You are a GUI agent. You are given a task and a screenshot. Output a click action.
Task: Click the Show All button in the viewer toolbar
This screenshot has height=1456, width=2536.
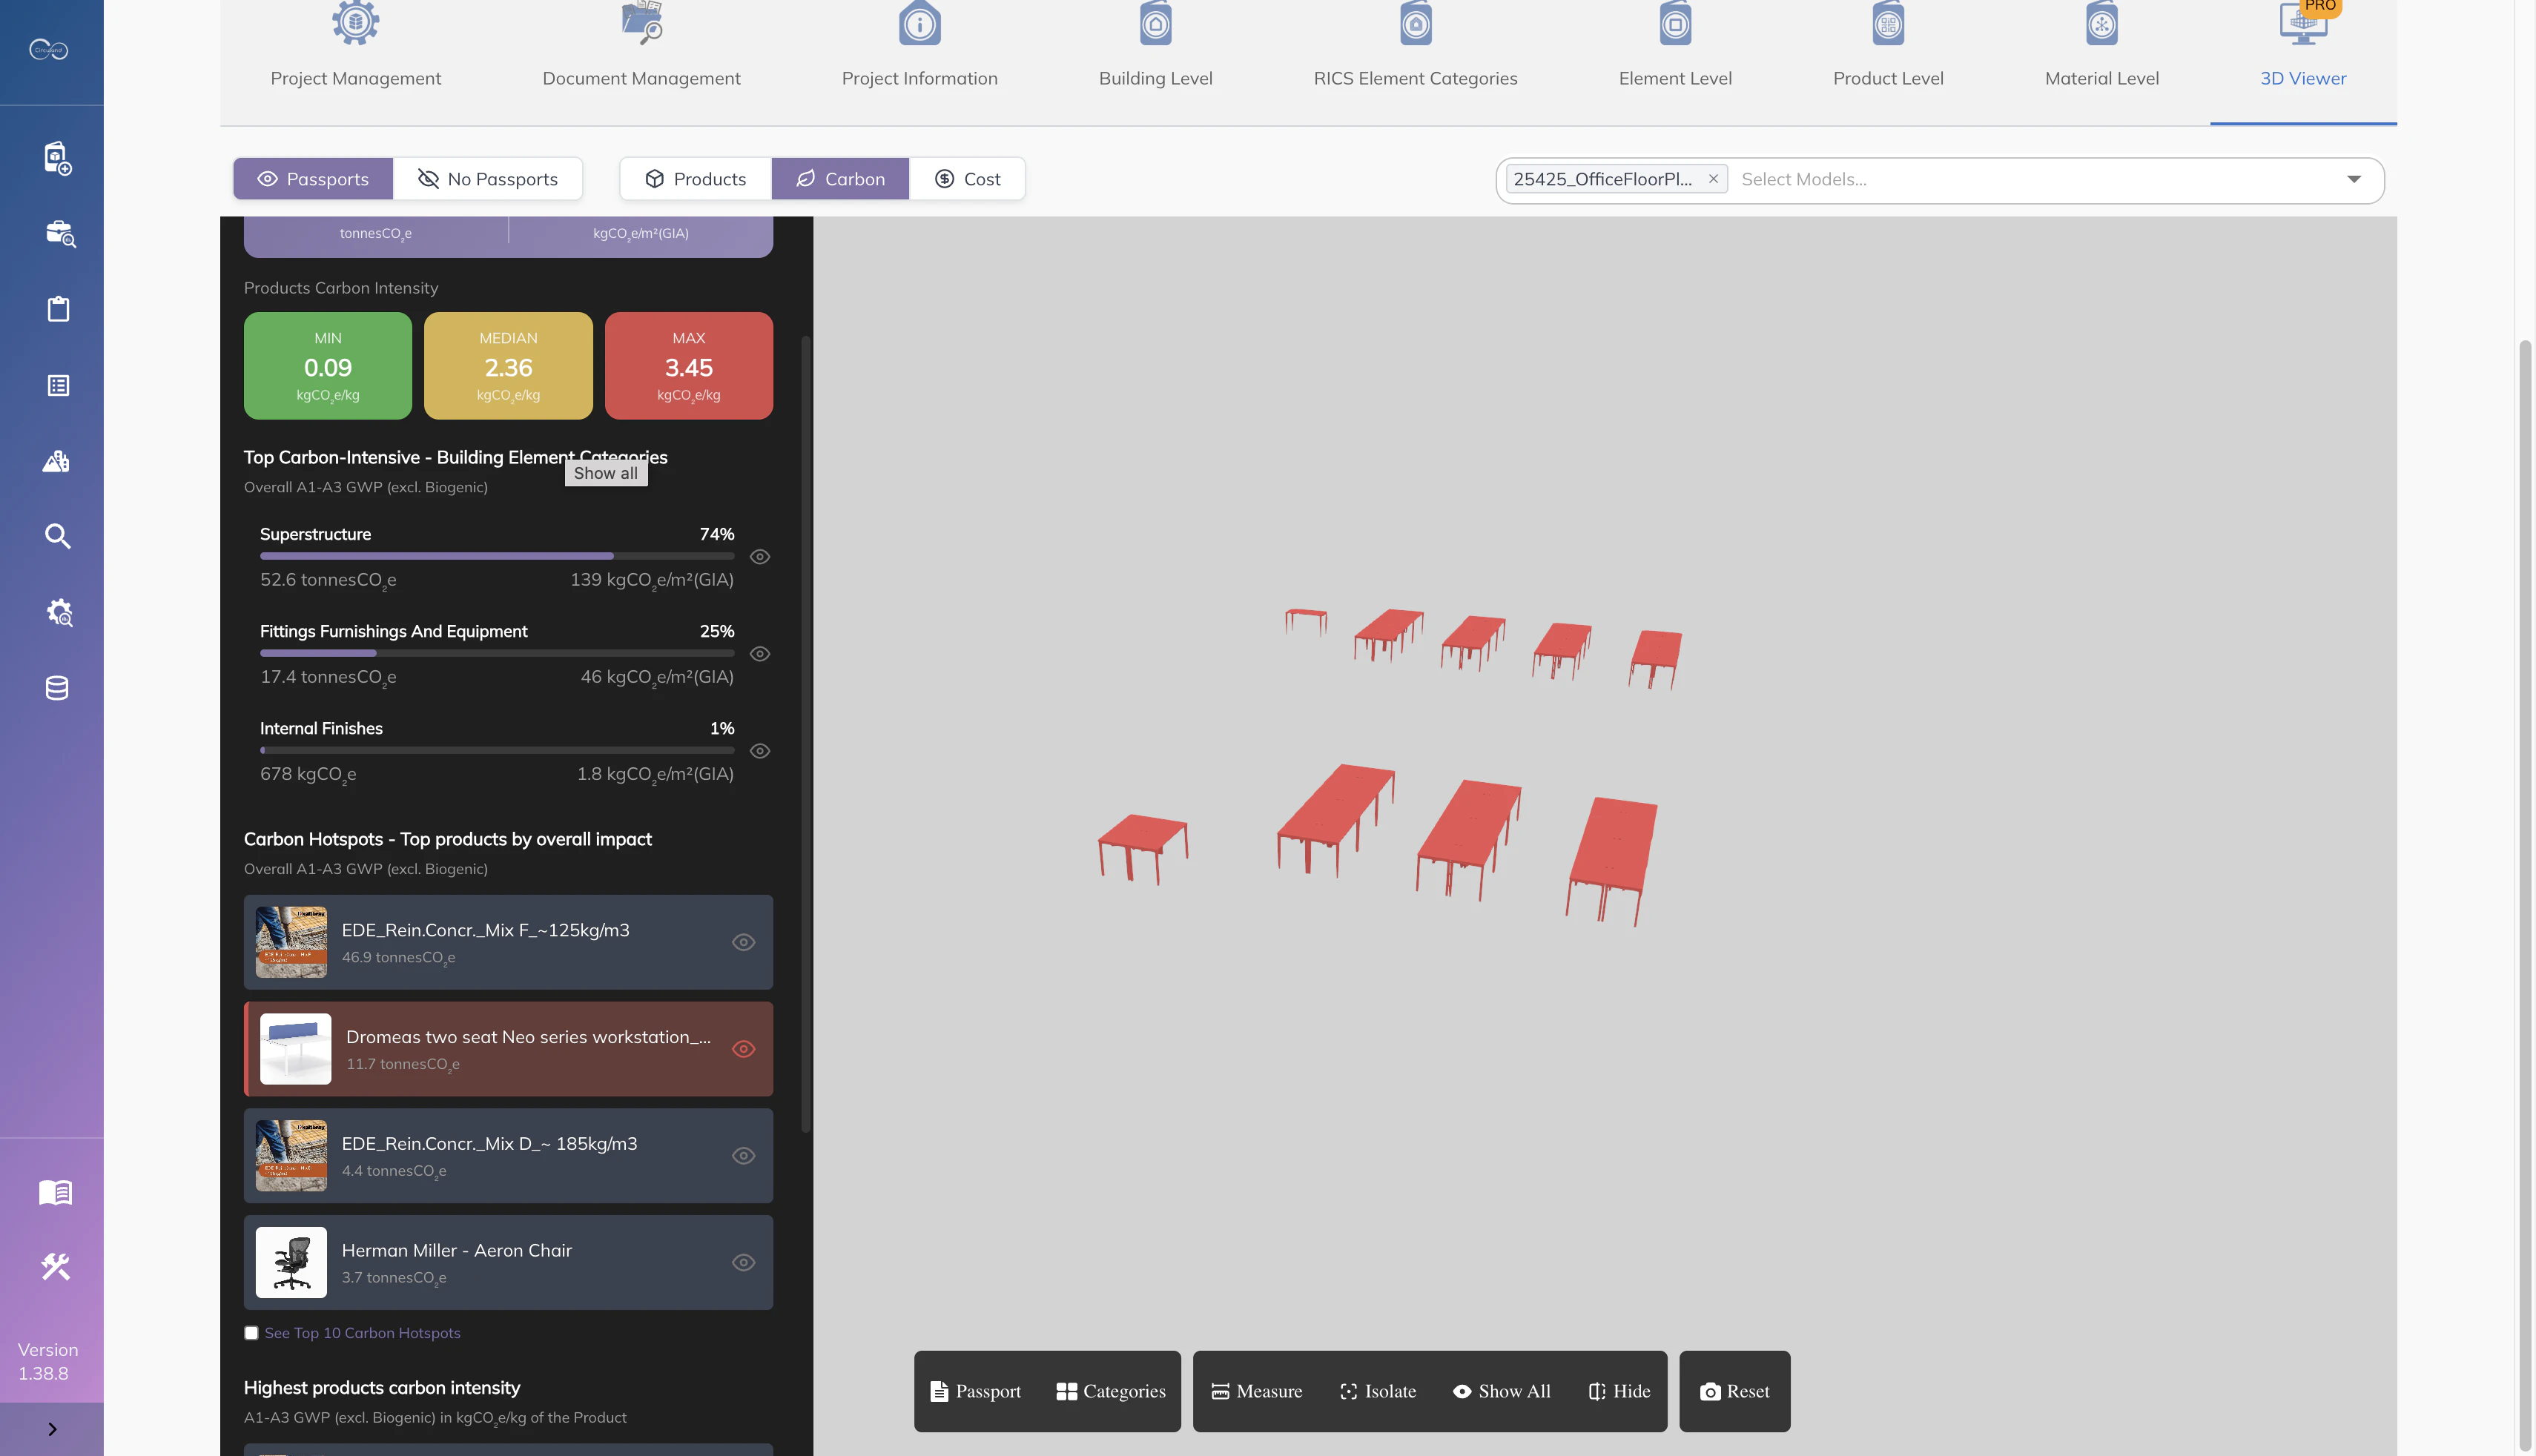1502,1391
